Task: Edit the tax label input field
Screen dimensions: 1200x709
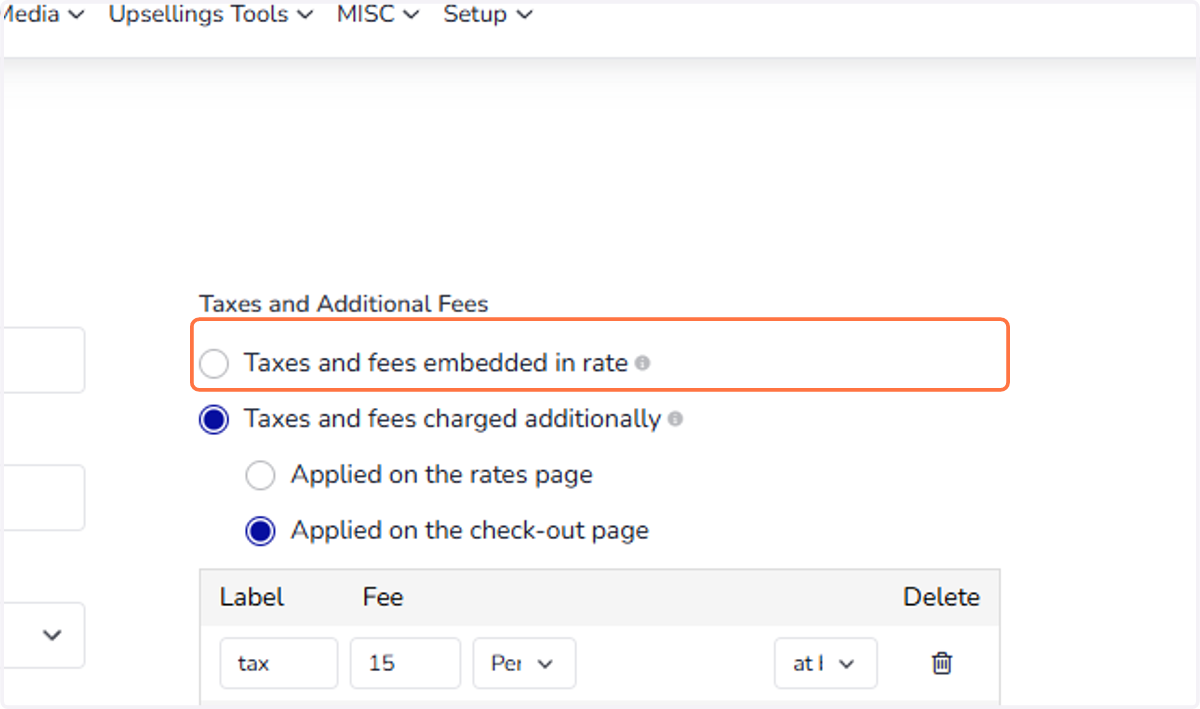Action: (279, 663)
